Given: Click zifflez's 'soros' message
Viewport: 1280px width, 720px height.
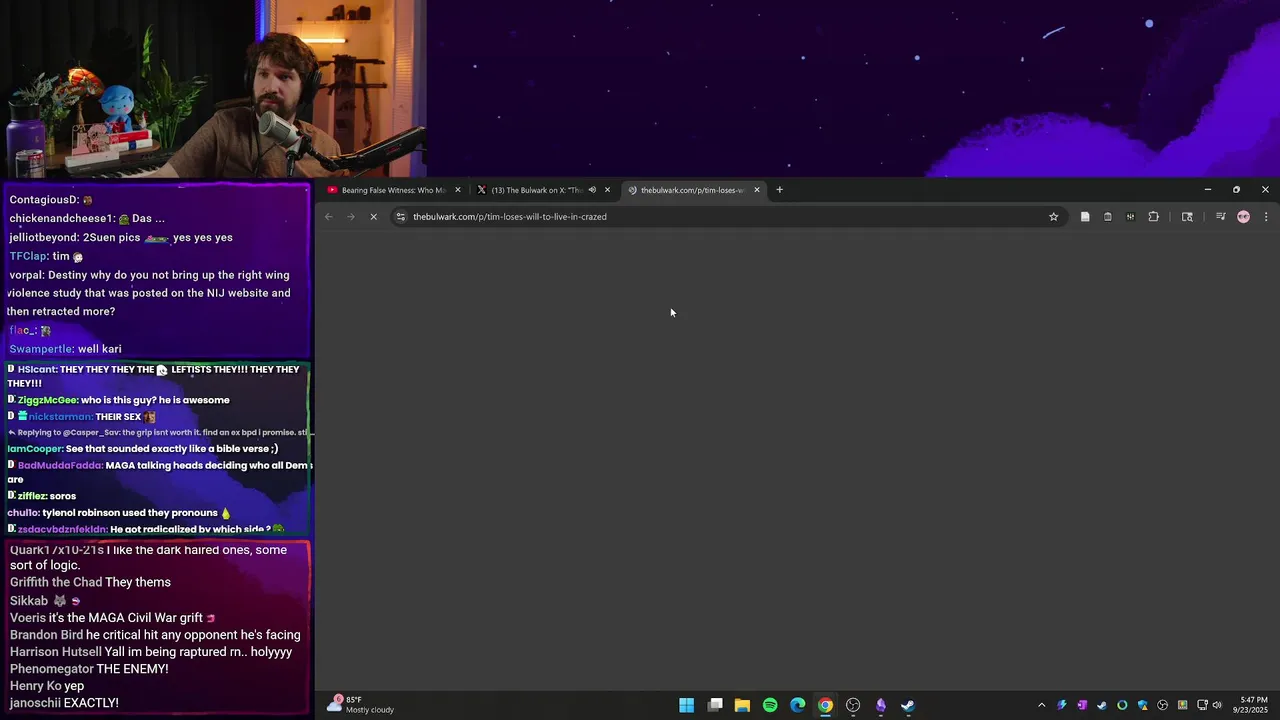Looking at the screenshot, I should pyautogui.click(x=42, y=496).
